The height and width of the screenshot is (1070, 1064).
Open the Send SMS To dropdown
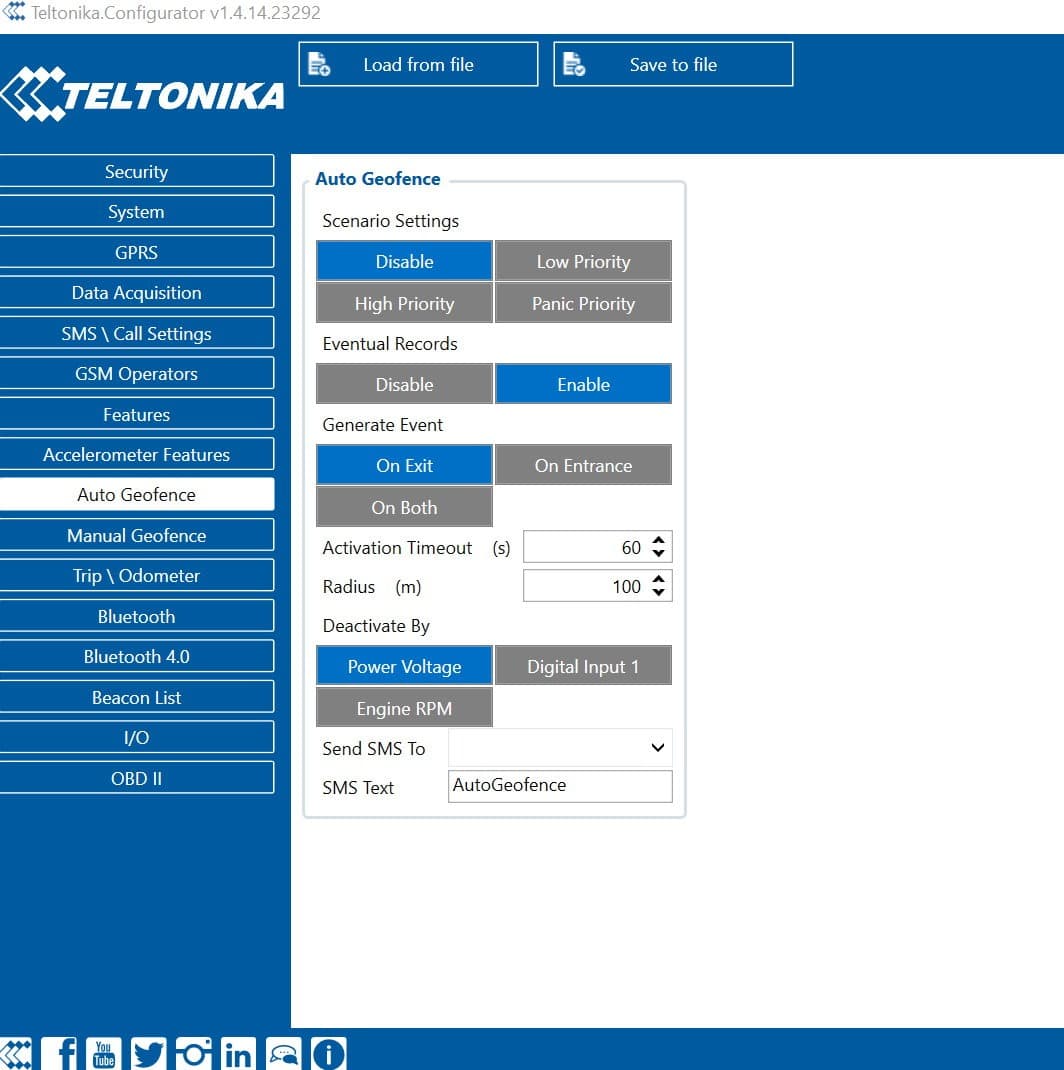click(x=560, y=747)
